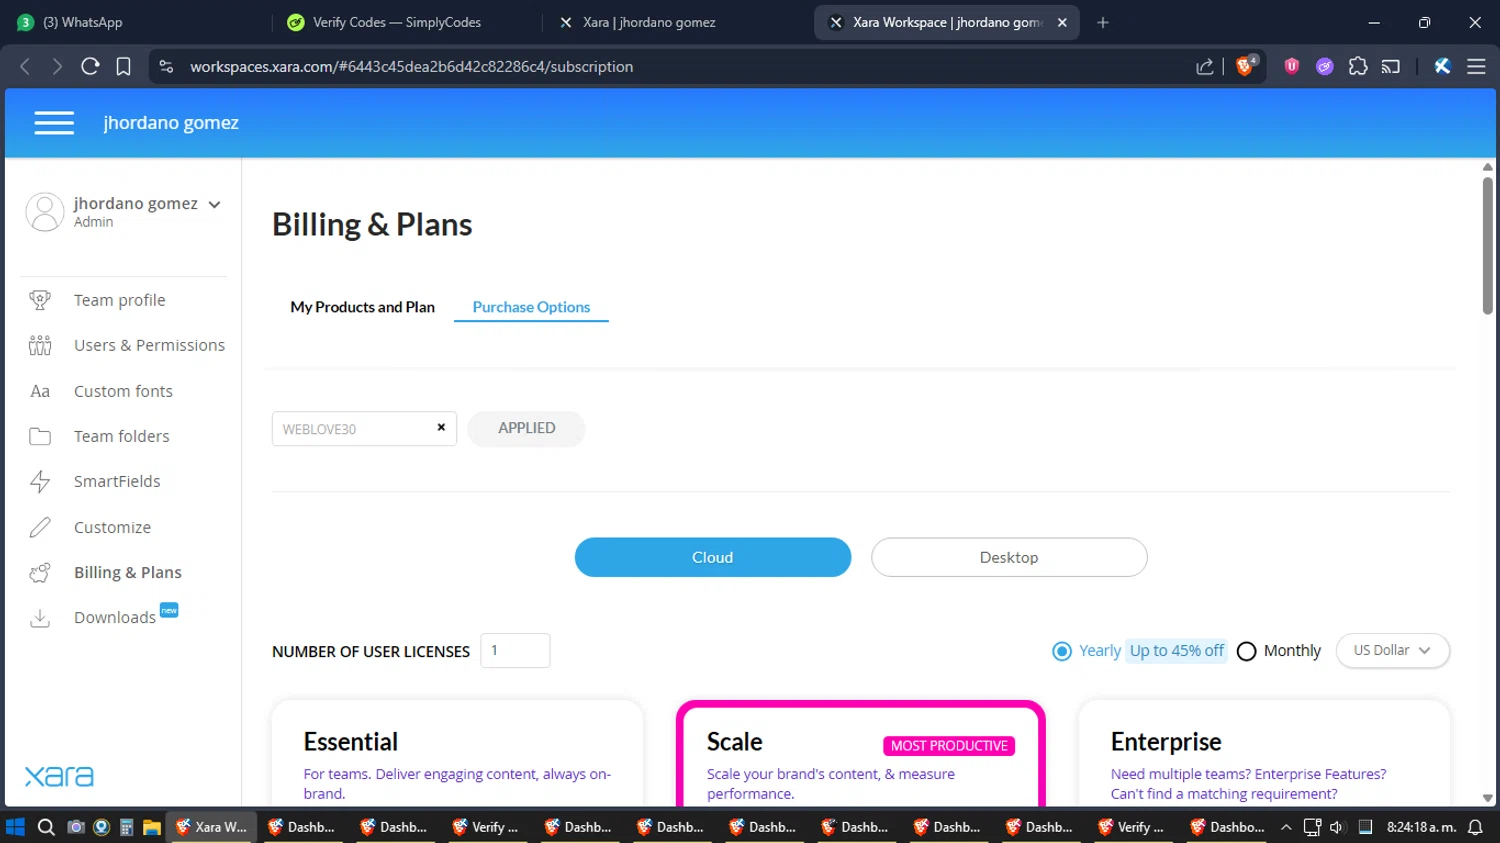Screen dimensions: 1500x843
Task: Click the Scale plan heading
Action: pyautogui.click(x=735, y=741)
